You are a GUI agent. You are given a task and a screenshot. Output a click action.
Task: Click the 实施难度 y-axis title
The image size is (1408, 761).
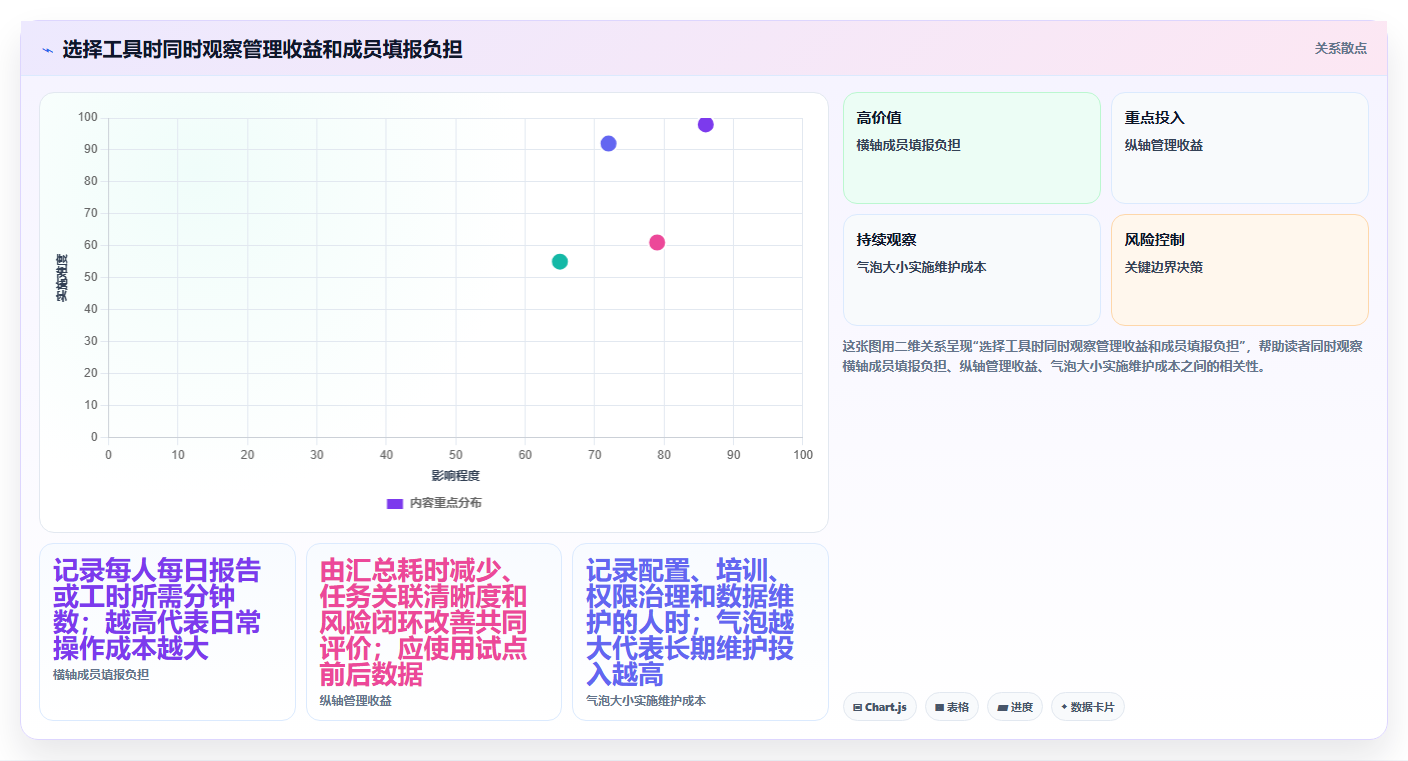[62, 278]
